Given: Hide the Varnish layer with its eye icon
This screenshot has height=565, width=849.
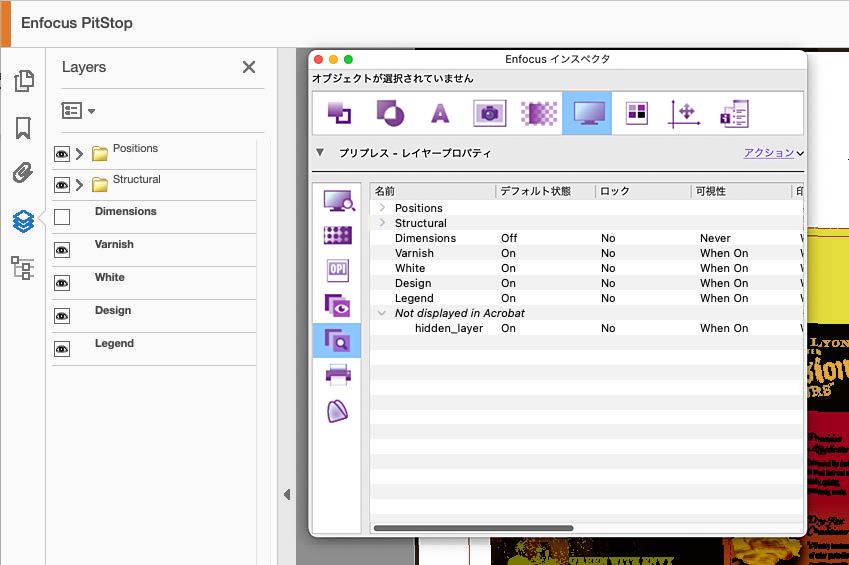Looking at the screenshot, I should (62, 250).
